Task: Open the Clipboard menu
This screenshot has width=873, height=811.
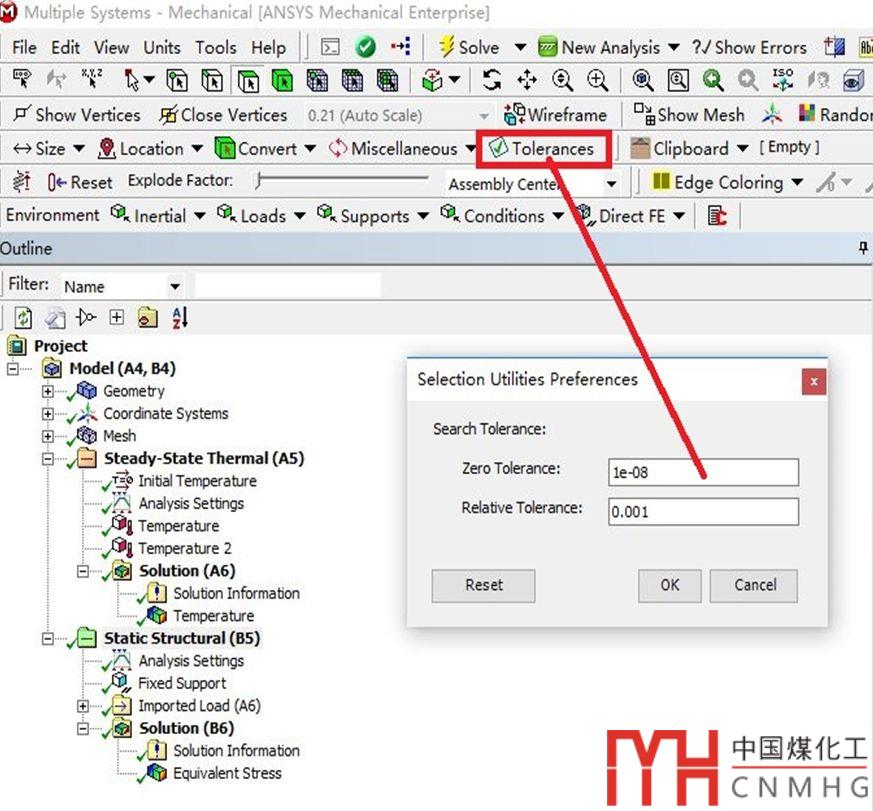Action: tap(689, 149)
